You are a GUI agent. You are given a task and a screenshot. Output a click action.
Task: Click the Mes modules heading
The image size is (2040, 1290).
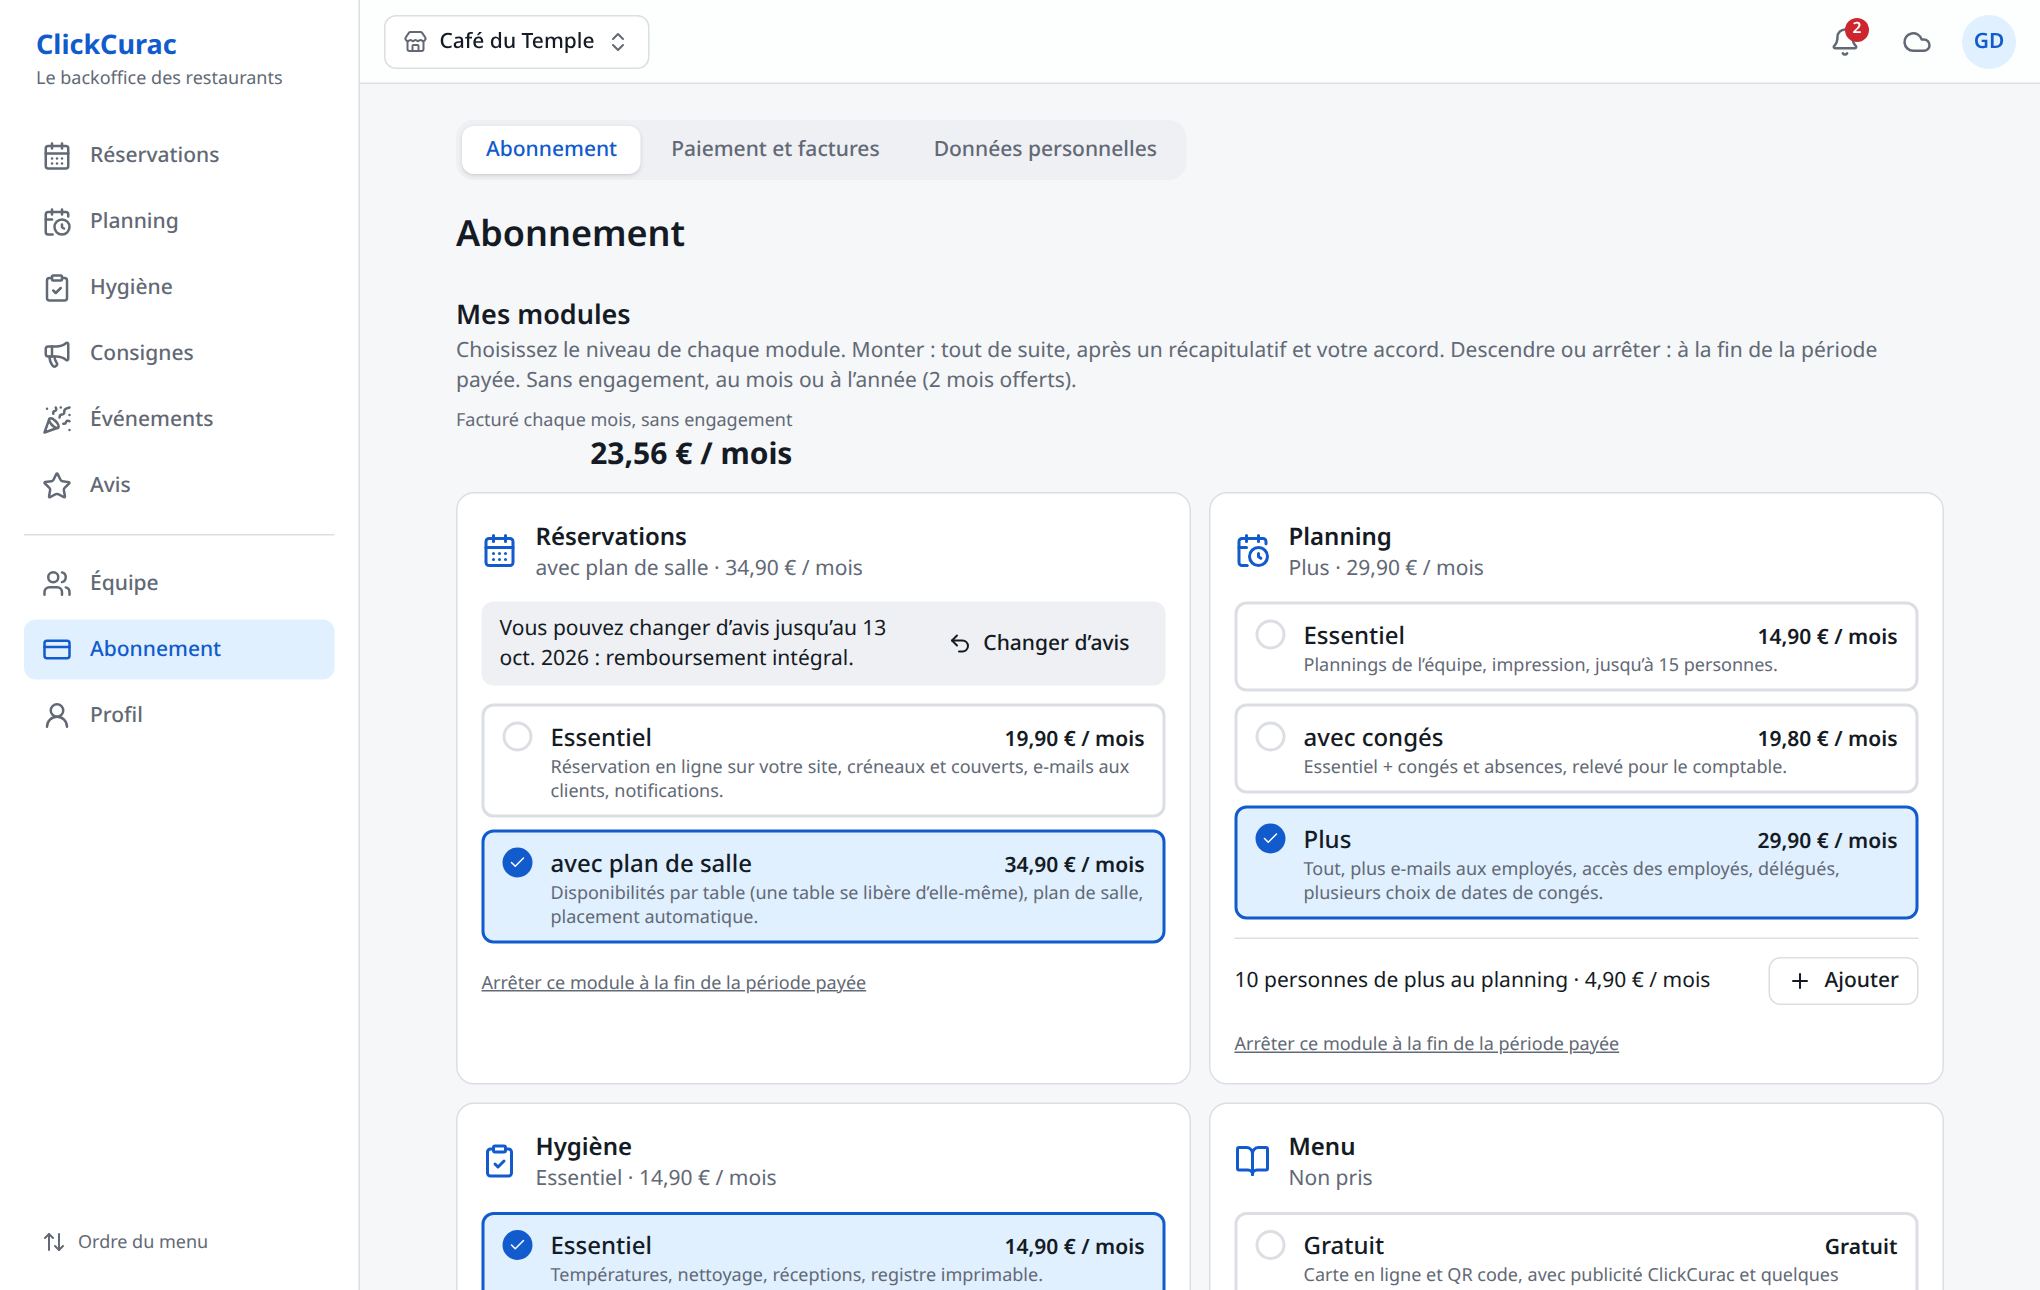tap(543, 315)
